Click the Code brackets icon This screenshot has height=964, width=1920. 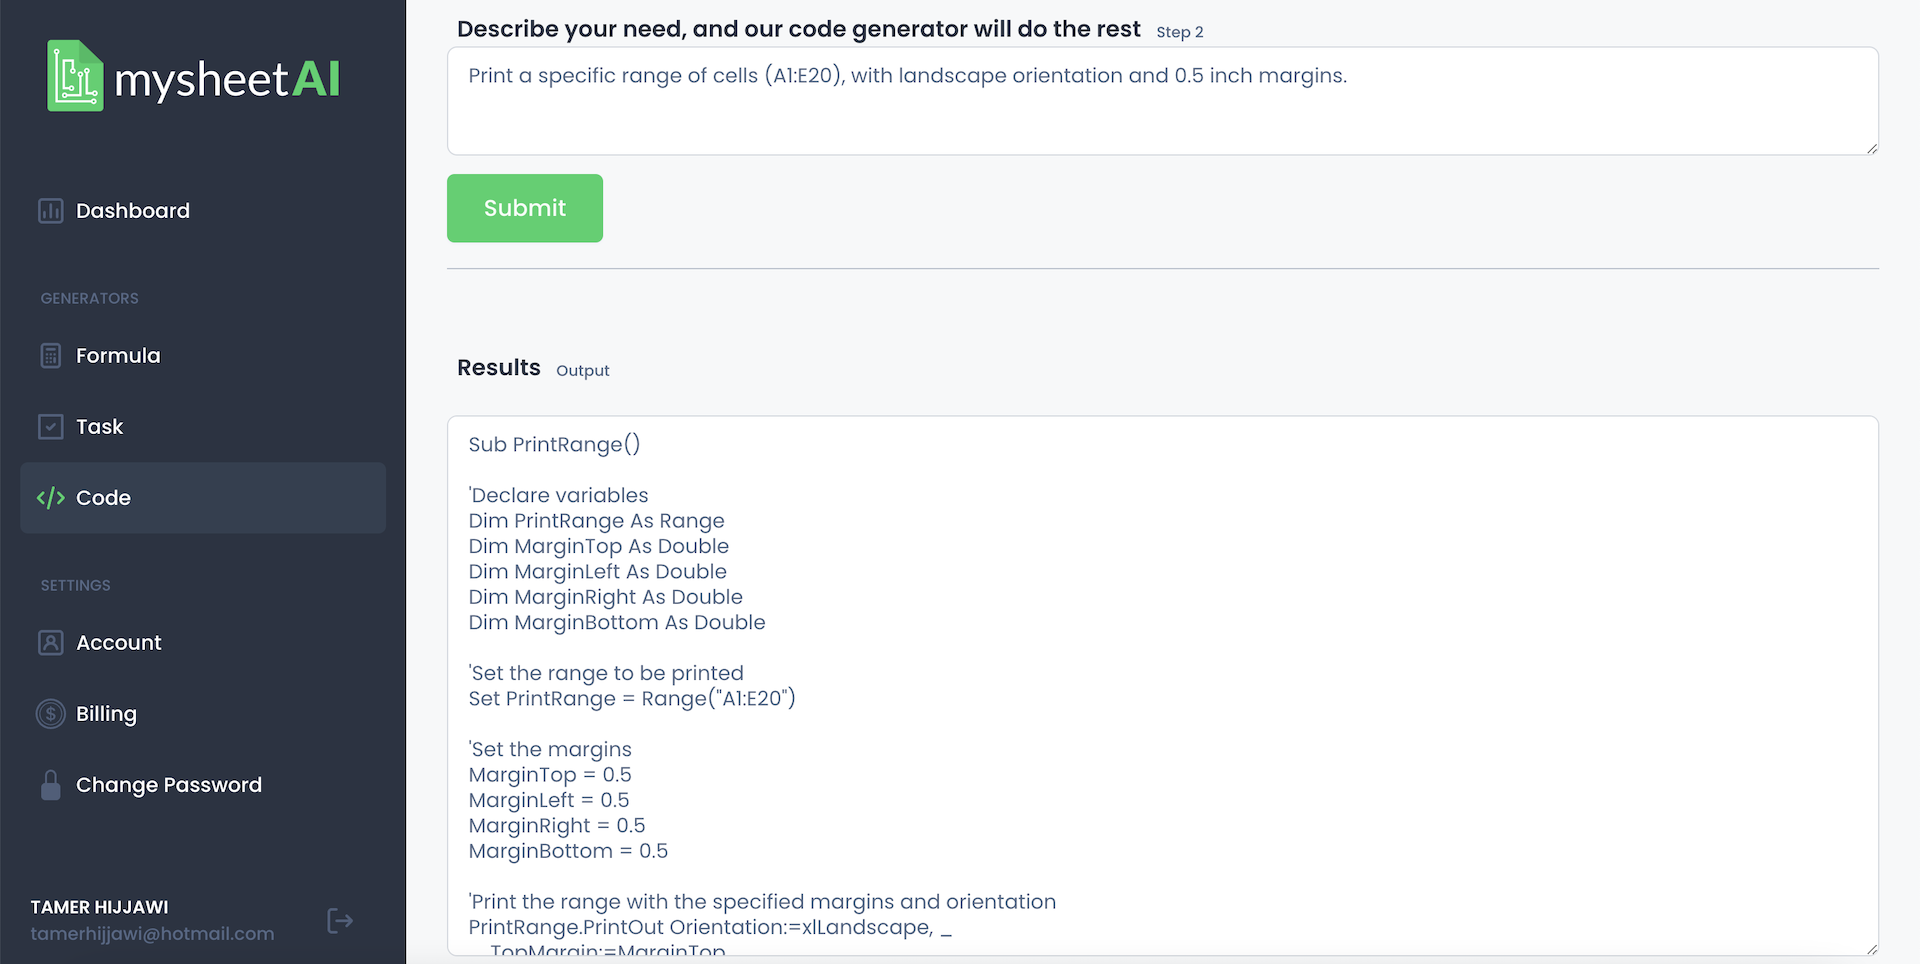(51, 498)
